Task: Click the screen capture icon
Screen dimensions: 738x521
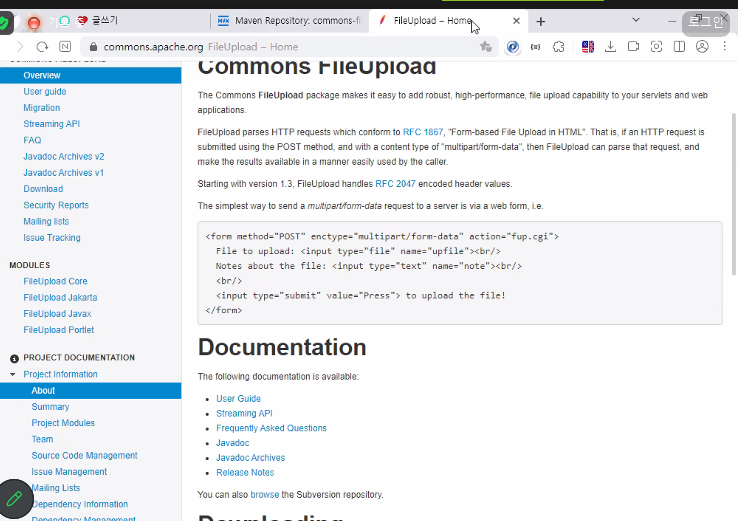Action: click(656, 47)
